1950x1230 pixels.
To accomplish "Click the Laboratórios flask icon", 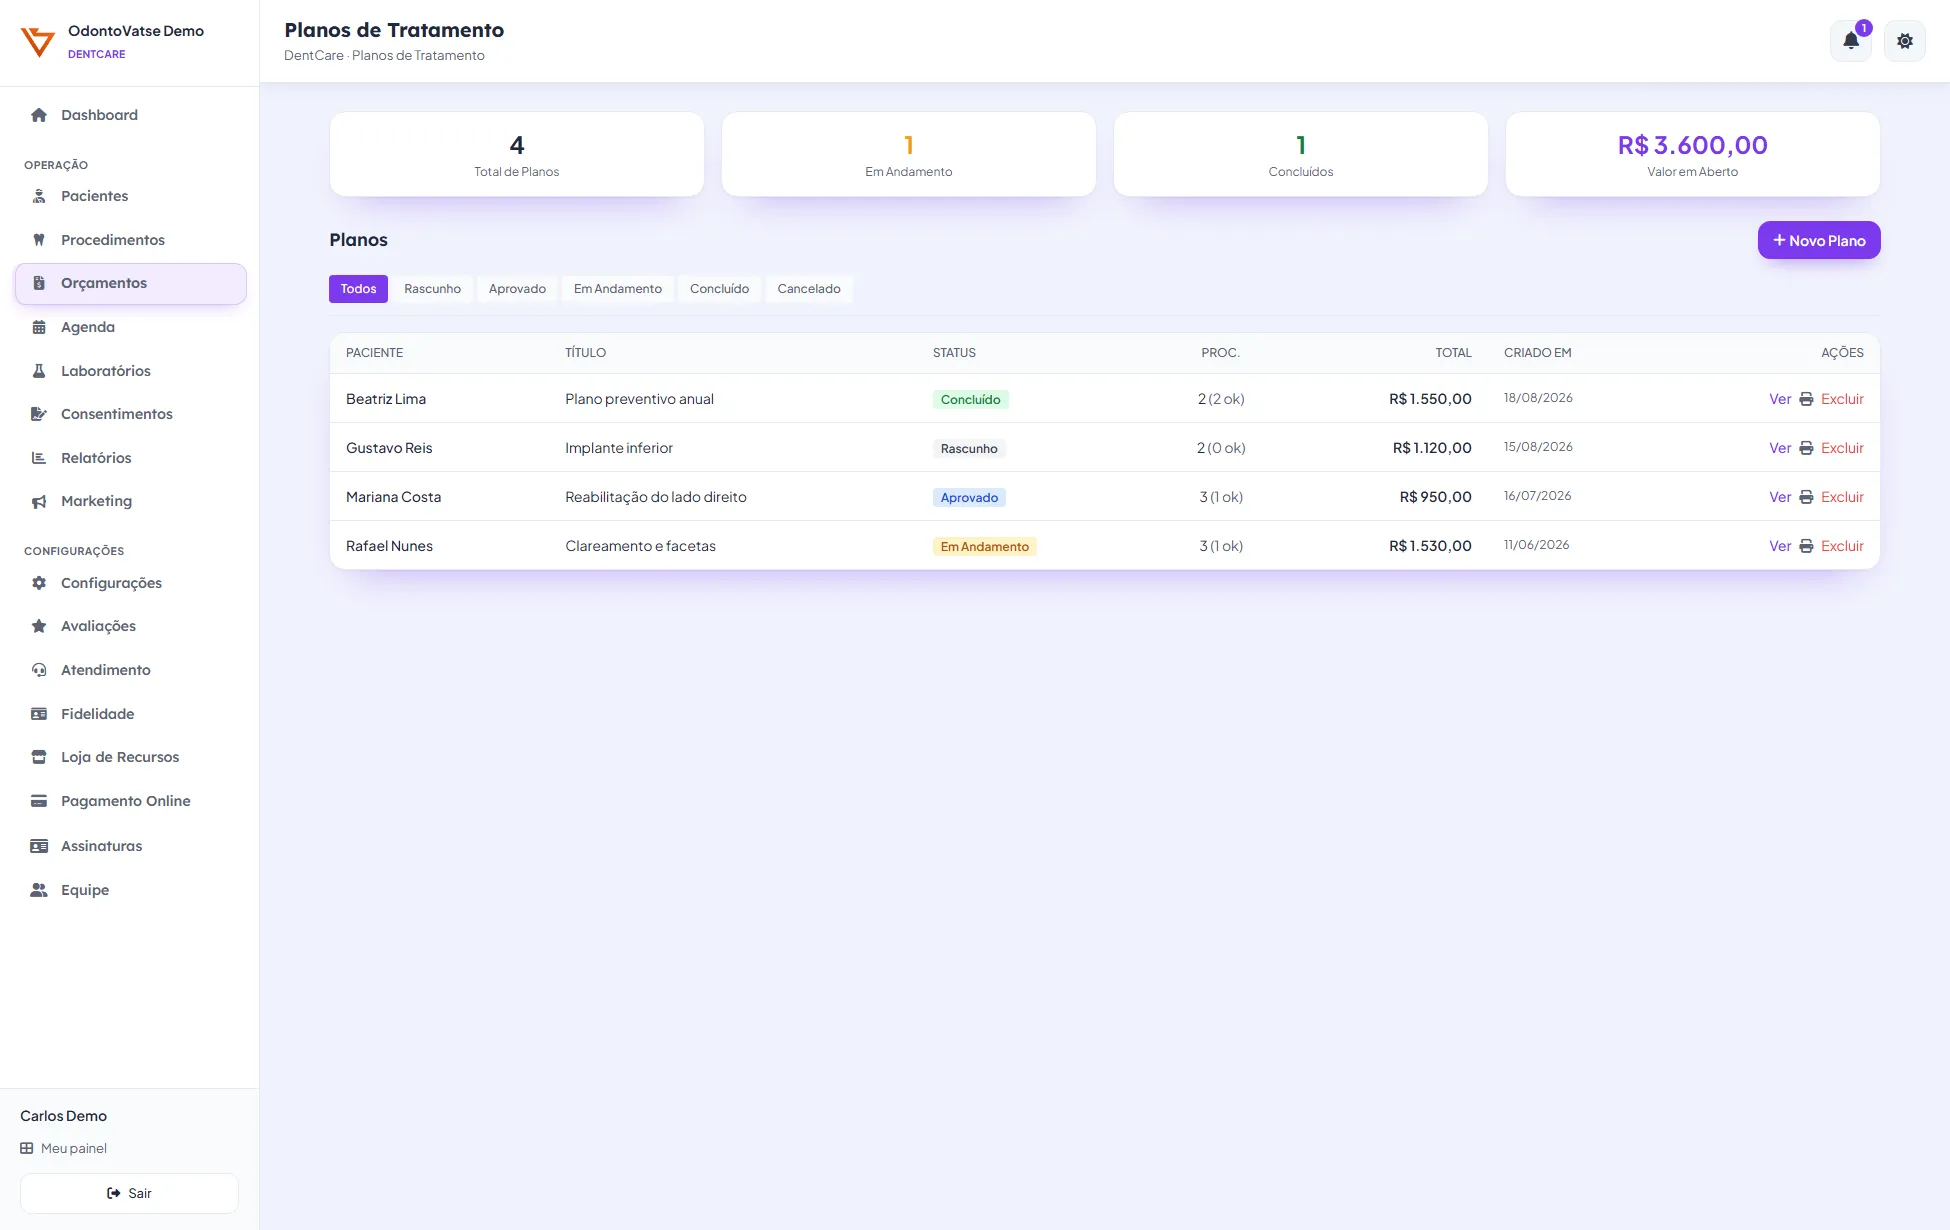I will pyautogui.click(x=39, y=371).
